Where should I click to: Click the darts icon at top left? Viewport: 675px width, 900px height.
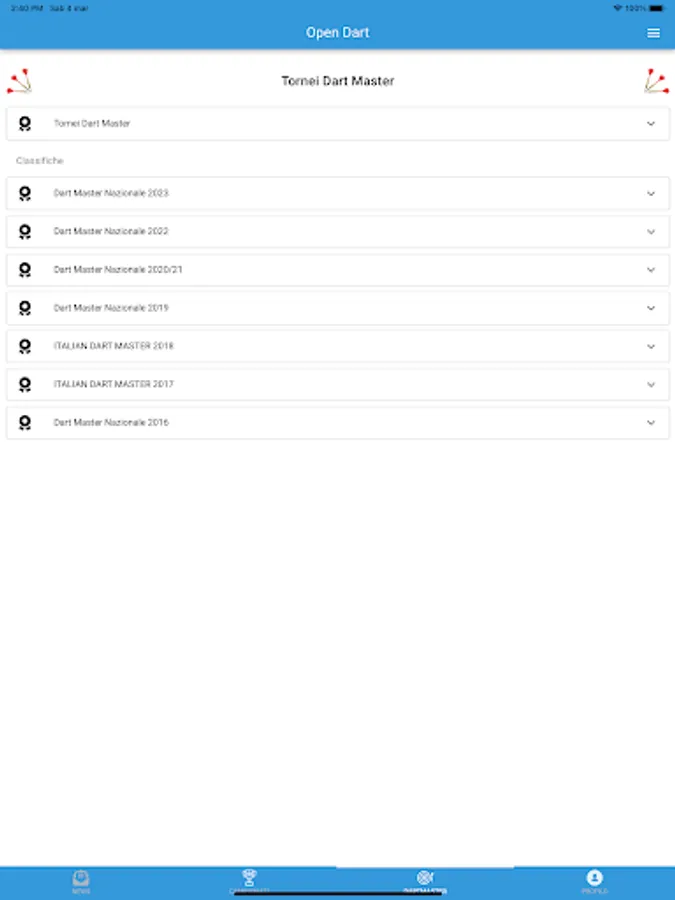(19, 81)
